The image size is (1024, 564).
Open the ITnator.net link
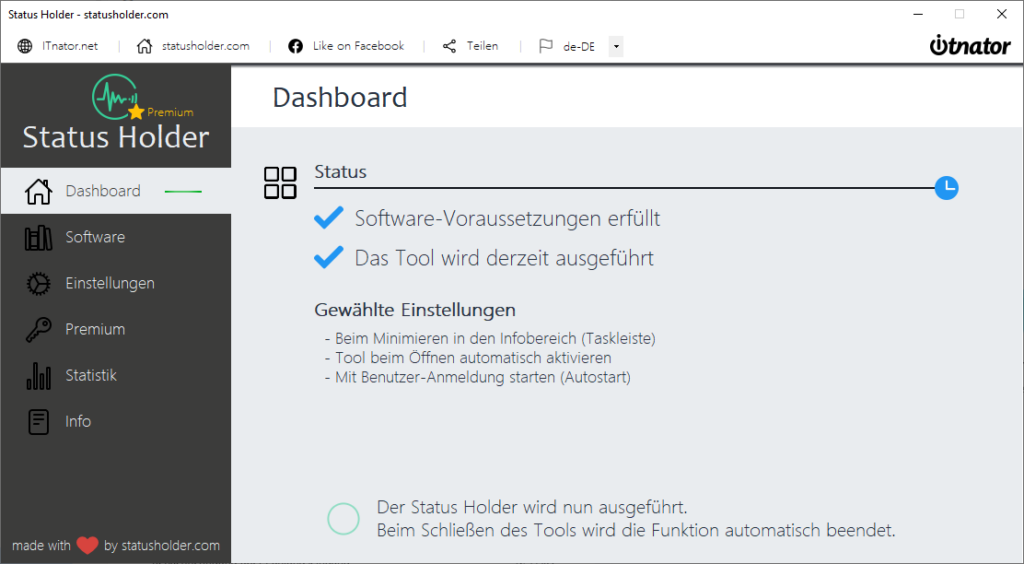[x=70, y=46]
